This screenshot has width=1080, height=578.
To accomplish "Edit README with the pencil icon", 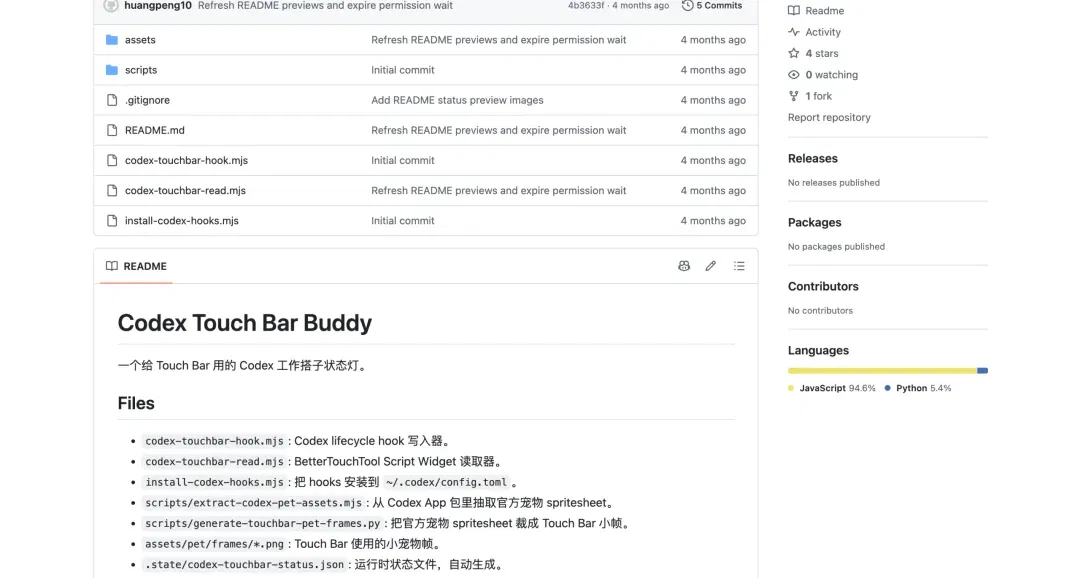I will [711, 266].
